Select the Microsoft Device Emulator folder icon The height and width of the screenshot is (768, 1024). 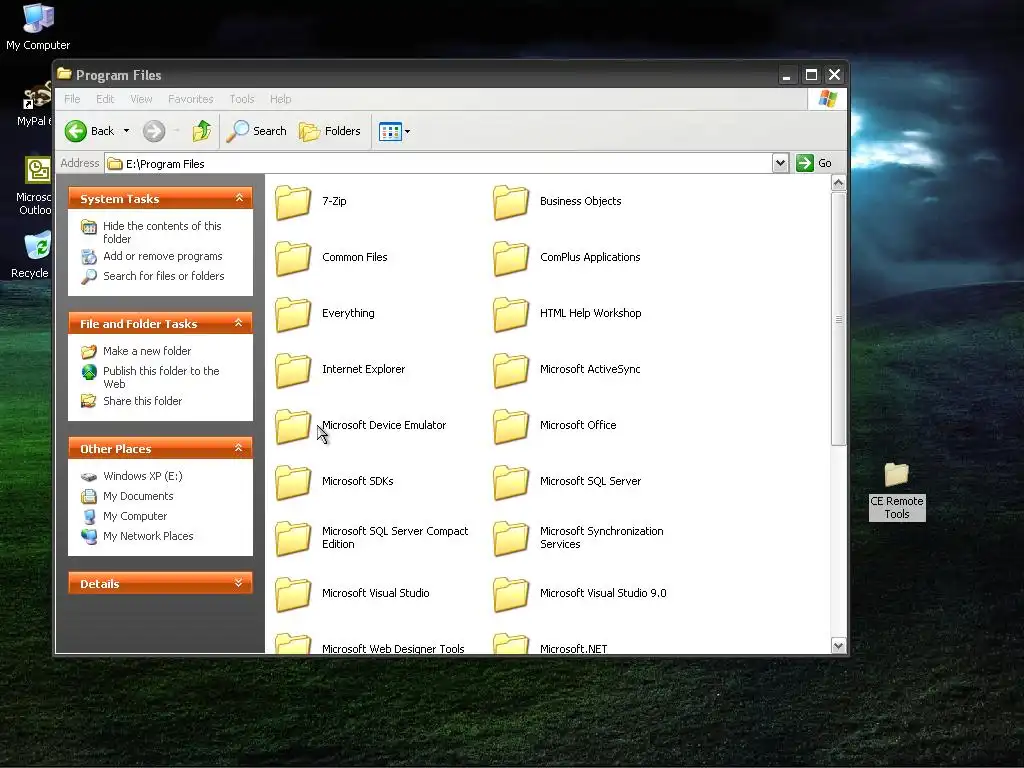tap(293, 426)
